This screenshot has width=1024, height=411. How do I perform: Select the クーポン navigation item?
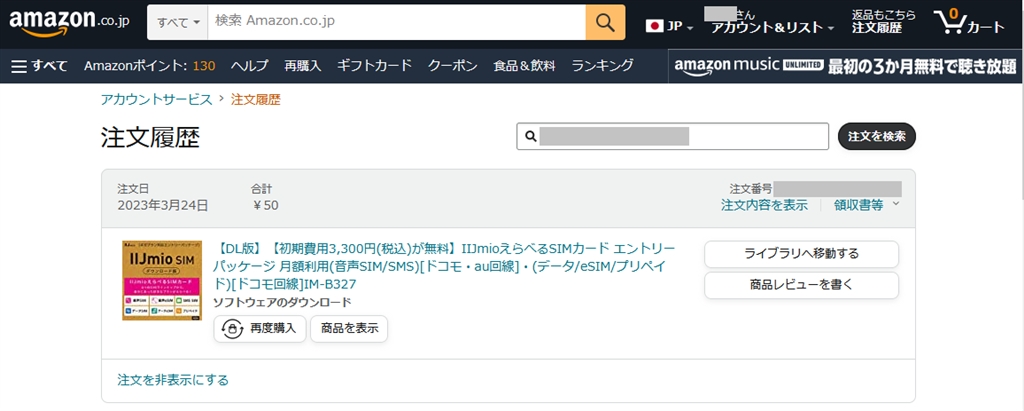coord(452,66)
